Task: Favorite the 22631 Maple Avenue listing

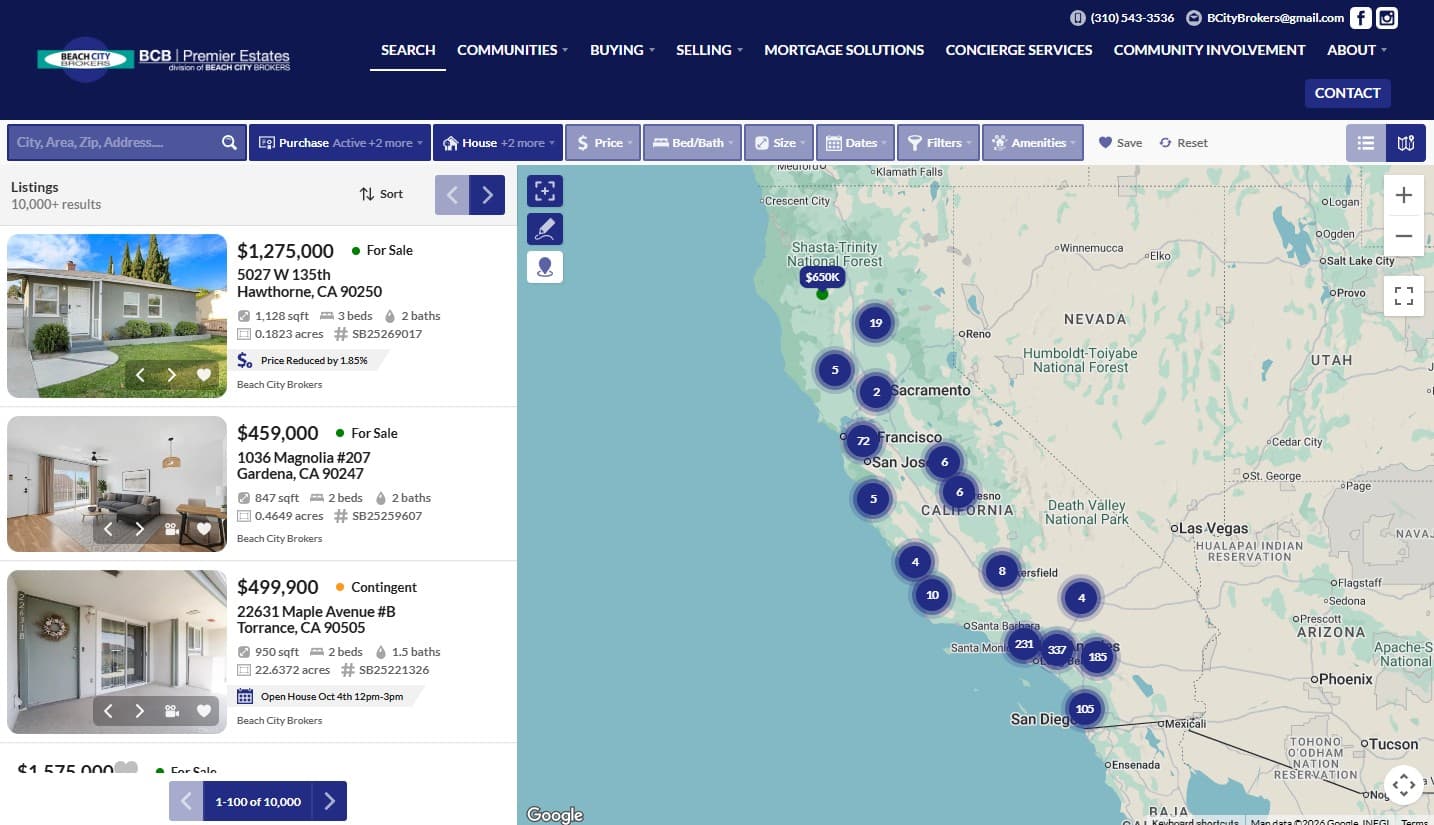Action: point(204,711)
